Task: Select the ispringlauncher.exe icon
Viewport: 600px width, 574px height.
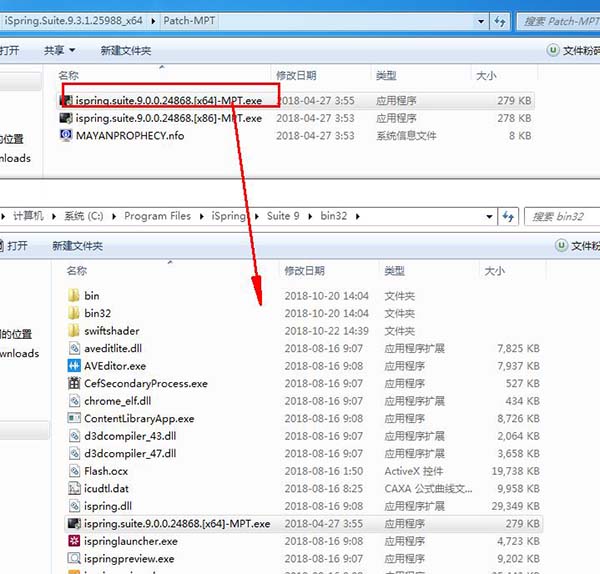Action: point(74,541)
